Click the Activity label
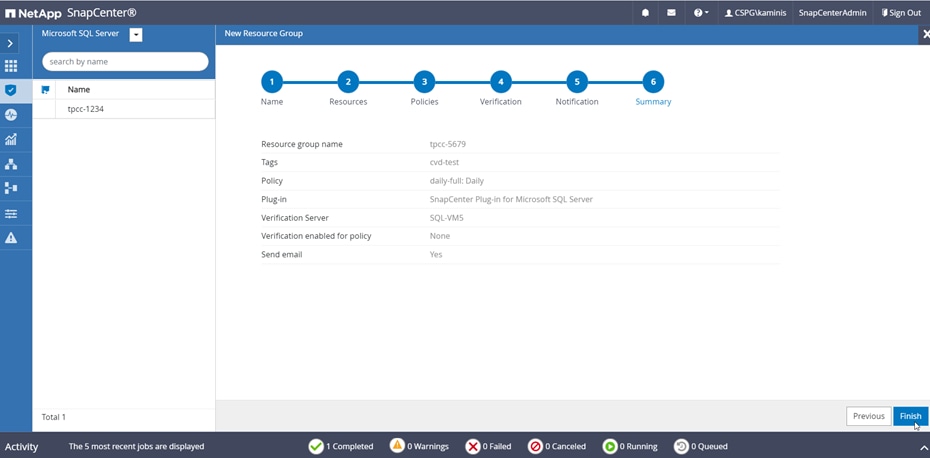The width and height of the screenshot is (930, 458). point(21,447)
